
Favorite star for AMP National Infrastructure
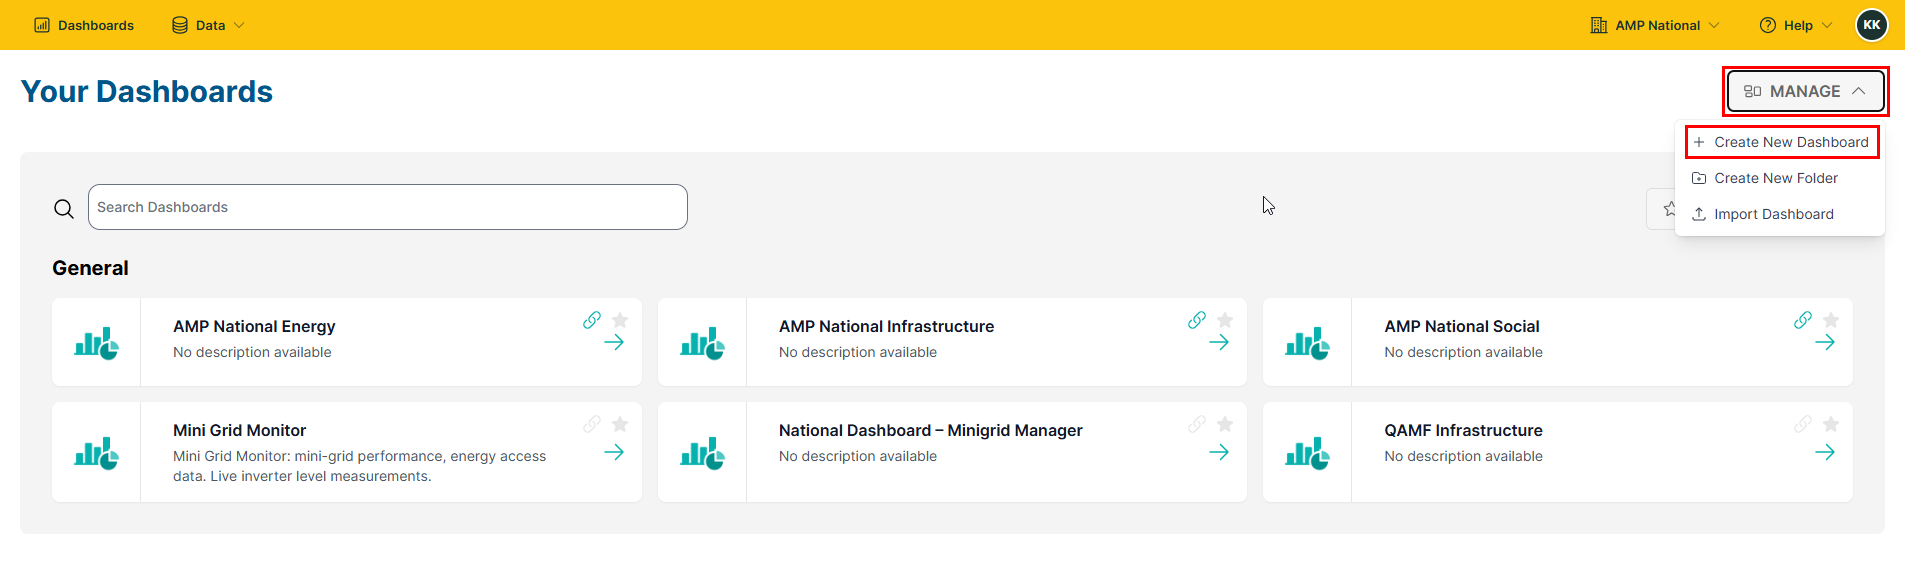click(x=1225, y=320)
